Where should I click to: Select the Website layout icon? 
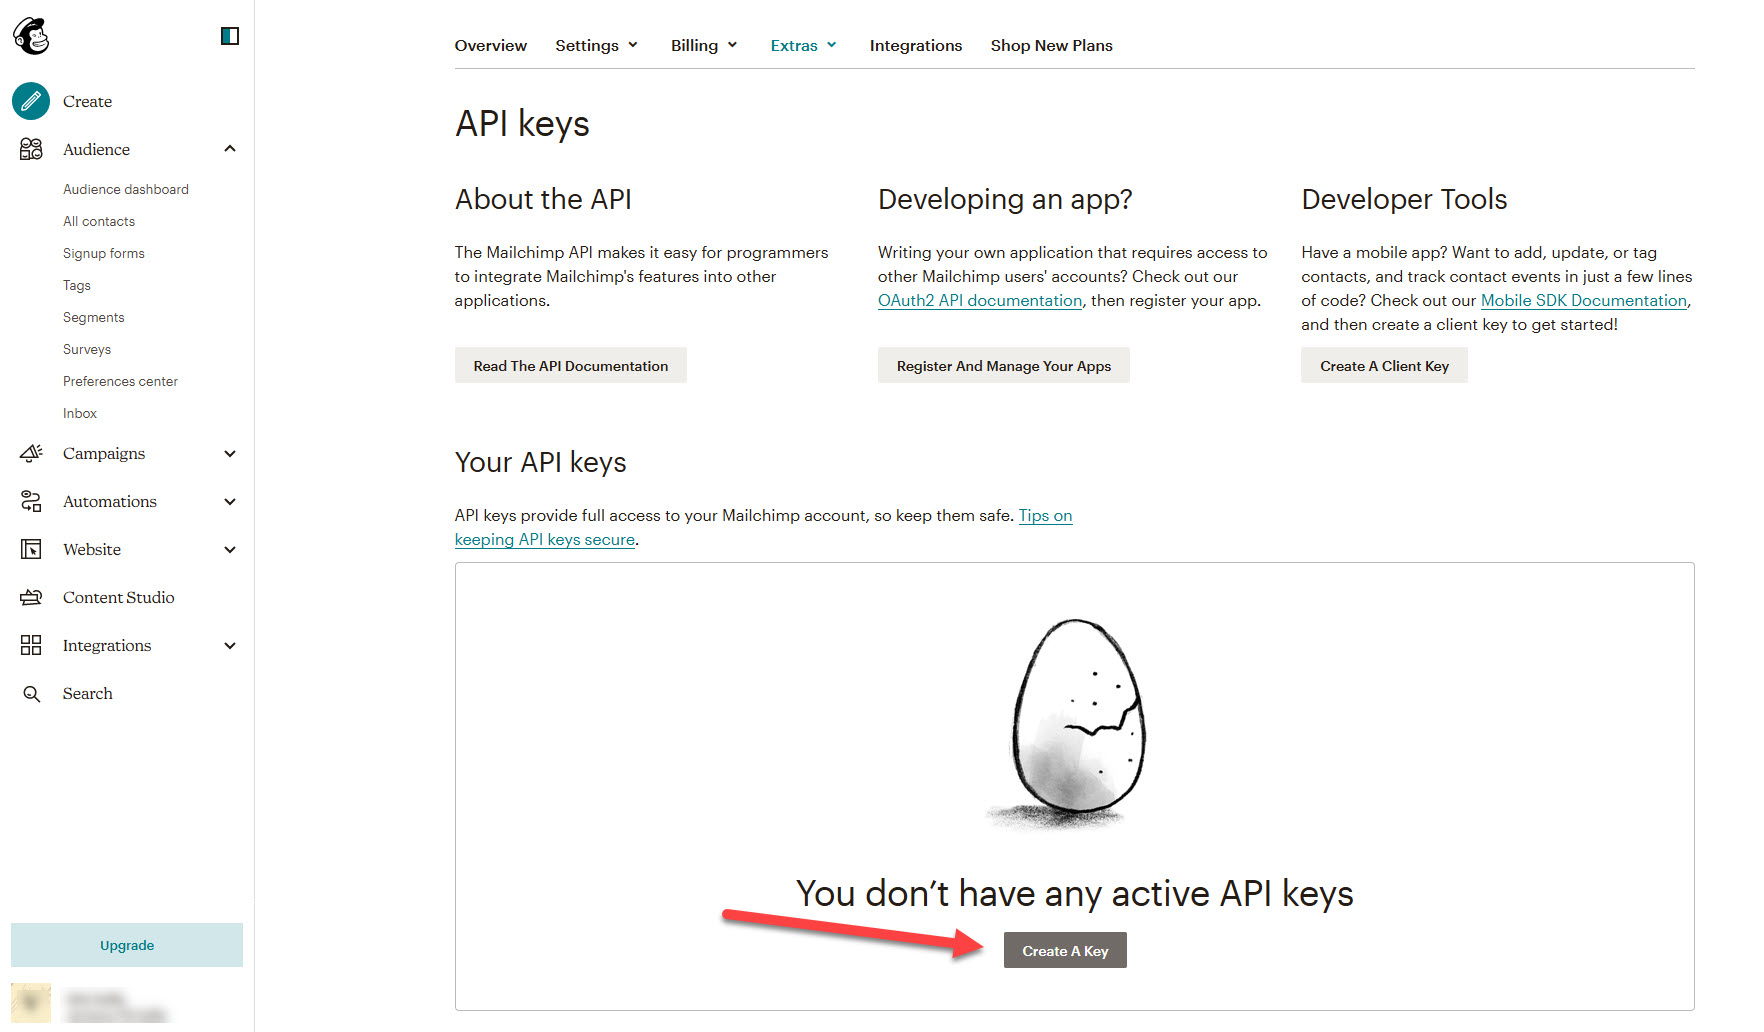(31, 549)
